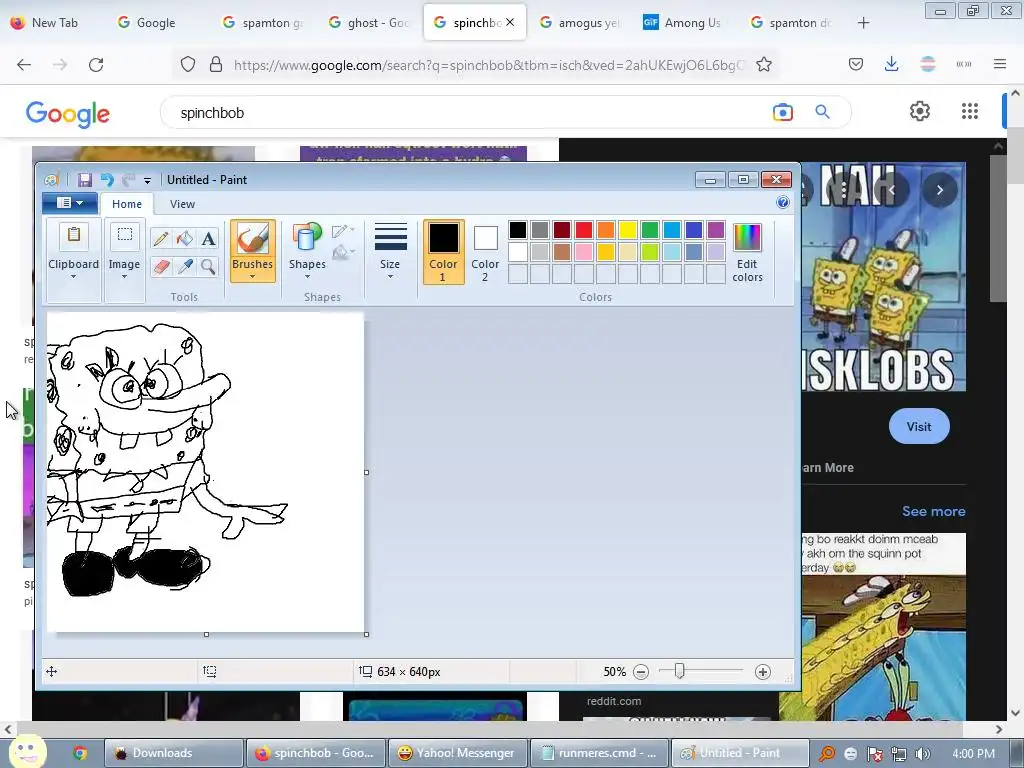Viewport: 1024px width, 768px height.
Task: Adjust the Paint zoom slider handle
Action: tap(679, 671)
